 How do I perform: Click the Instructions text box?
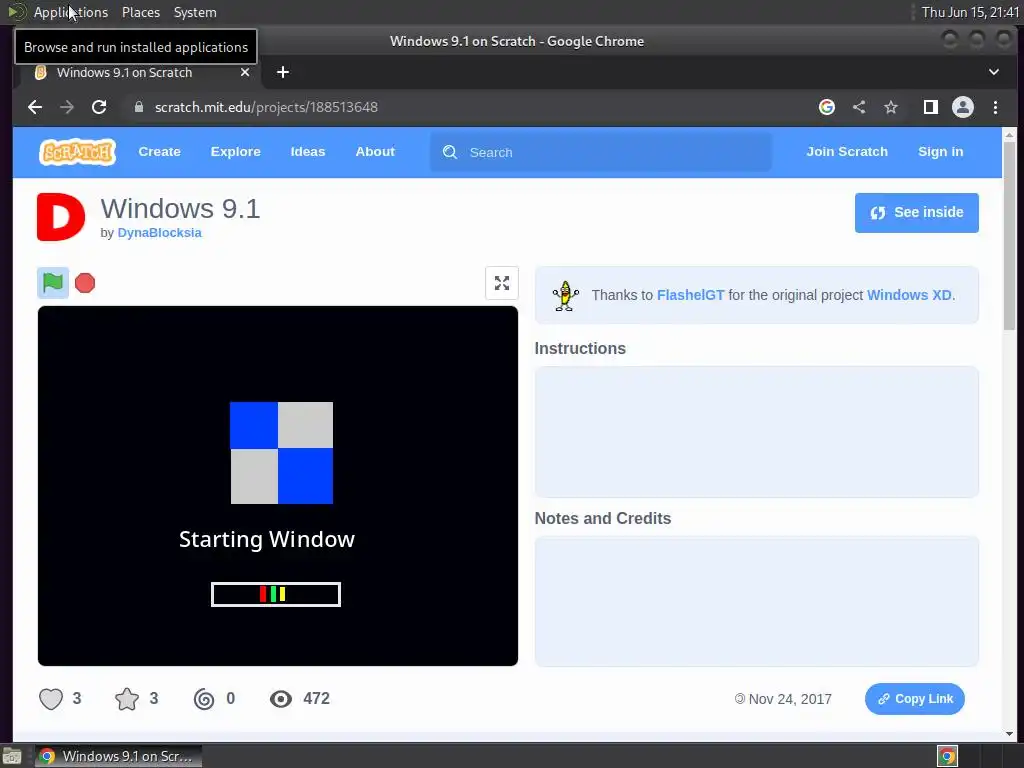click(756, 432)
